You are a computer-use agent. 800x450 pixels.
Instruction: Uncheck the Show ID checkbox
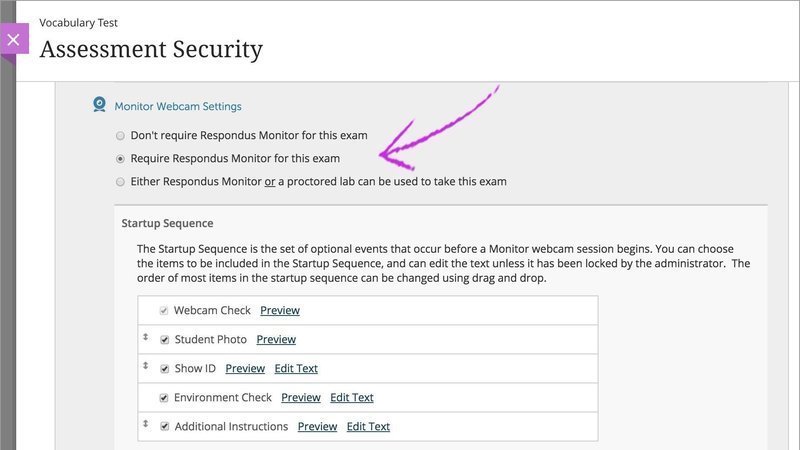tap(164, 369)
